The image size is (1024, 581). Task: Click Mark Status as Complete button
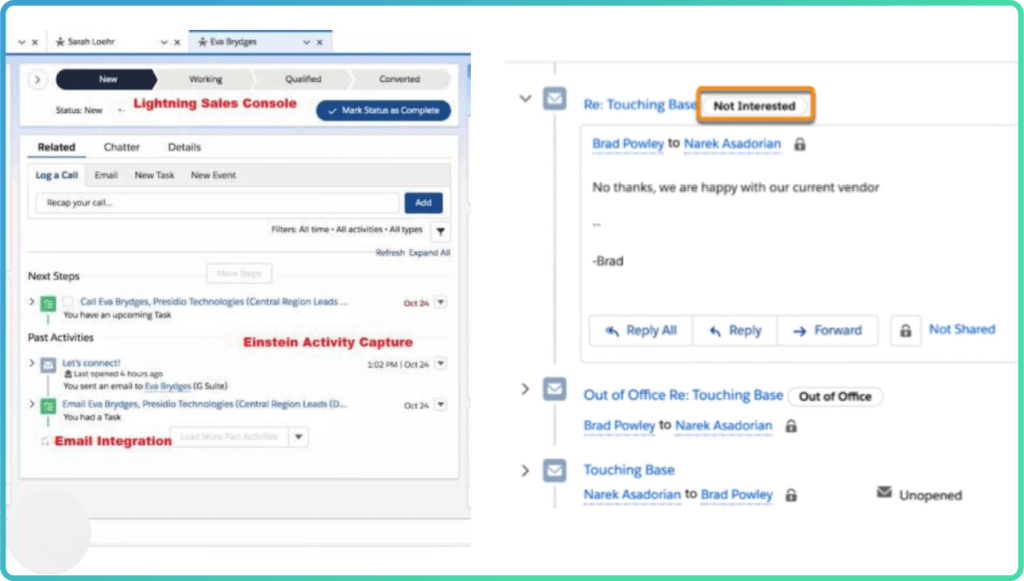383,110
